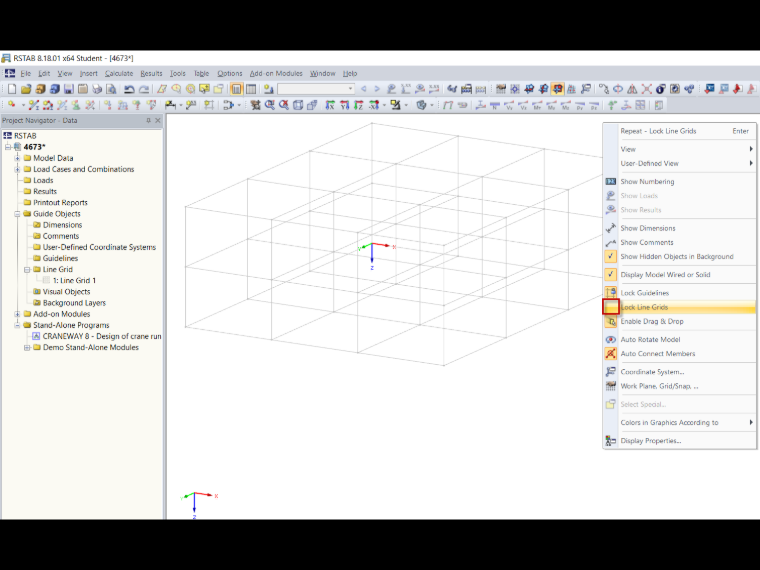Click the New node icon in second toolbar

point(12,105)
